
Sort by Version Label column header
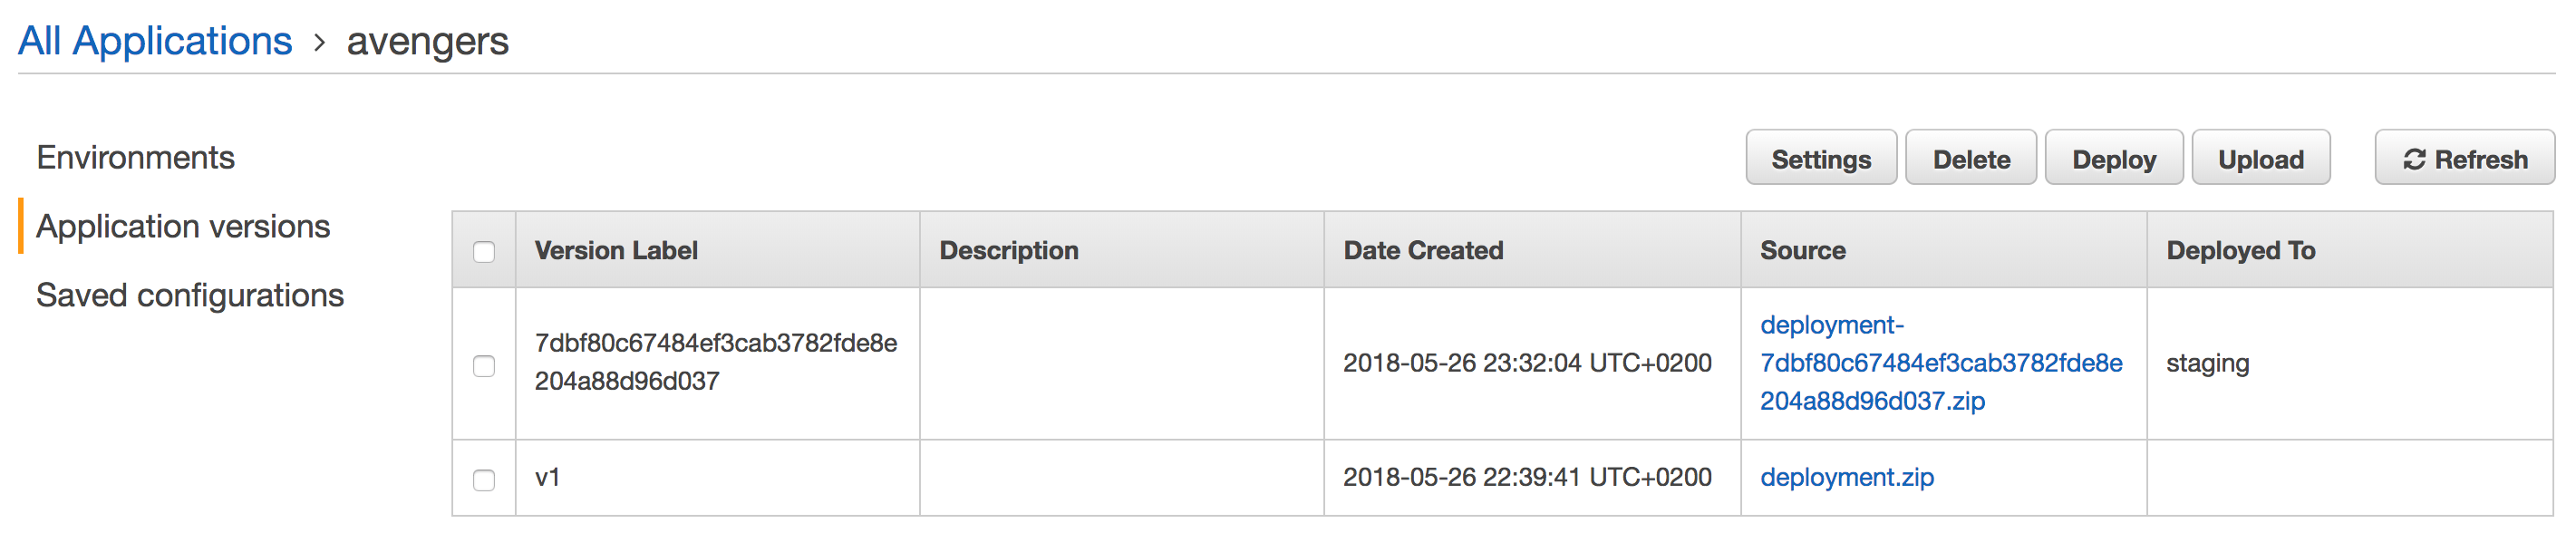coord(616,251)
